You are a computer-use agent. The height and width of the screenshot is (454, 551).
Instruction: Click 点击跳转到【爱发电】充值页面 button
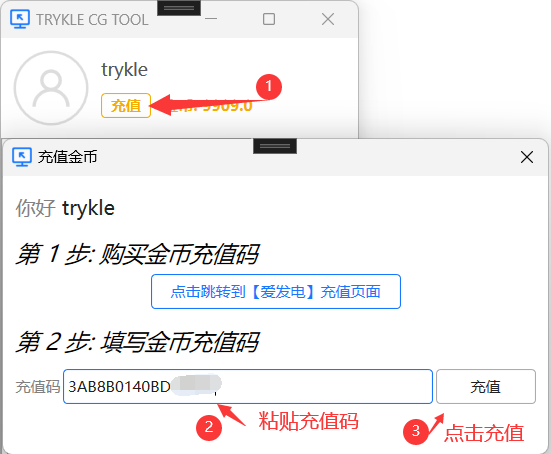click(276, 292)
